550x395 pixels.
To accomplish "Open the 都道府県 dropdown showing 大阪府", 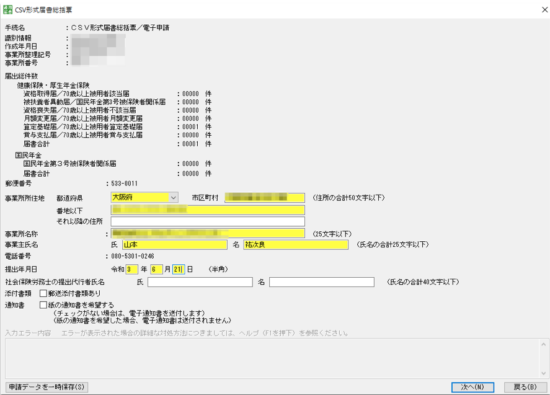I will coord(145,198).
